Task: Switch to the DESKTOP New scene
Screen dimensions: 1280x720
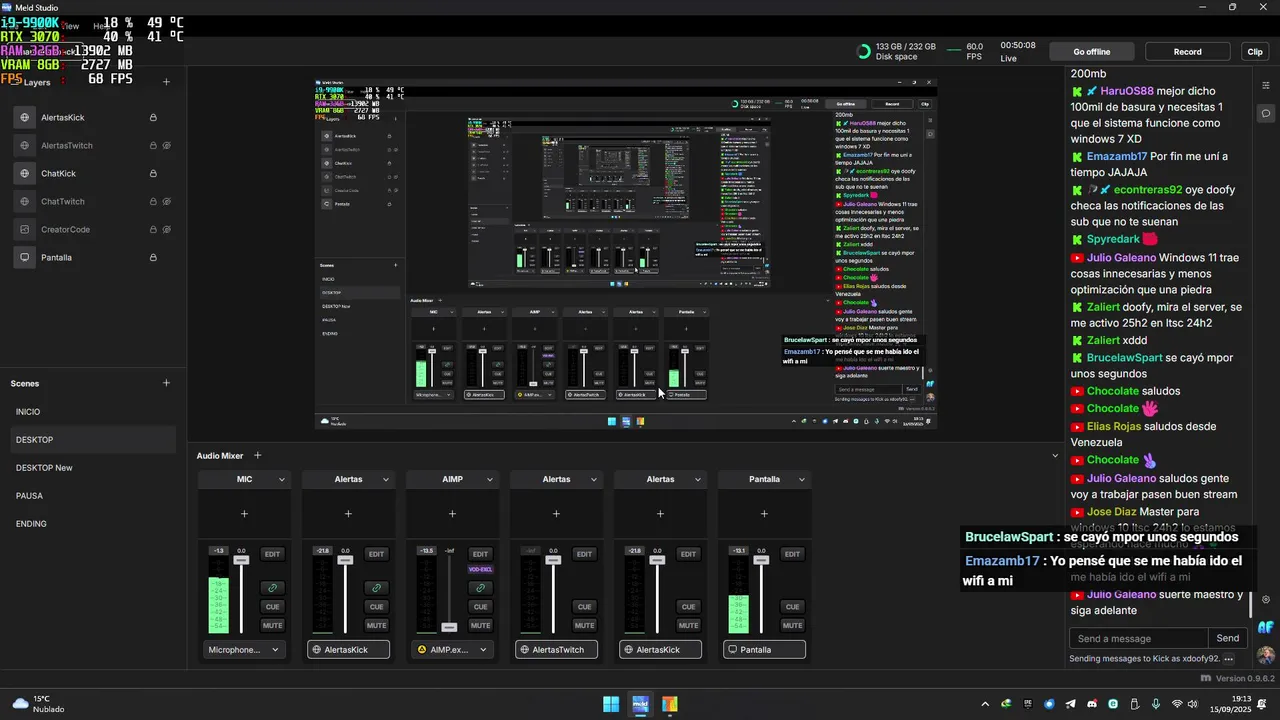Action: (93, 468)
